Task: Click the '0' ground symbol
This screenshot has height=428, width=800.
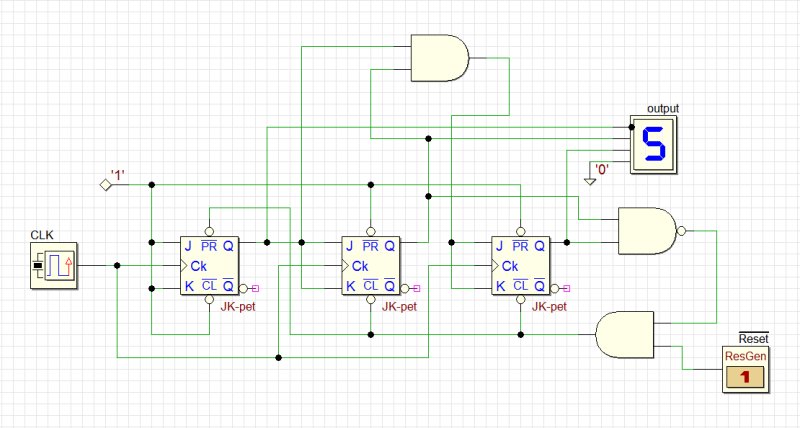Action: tap(590, 181)
